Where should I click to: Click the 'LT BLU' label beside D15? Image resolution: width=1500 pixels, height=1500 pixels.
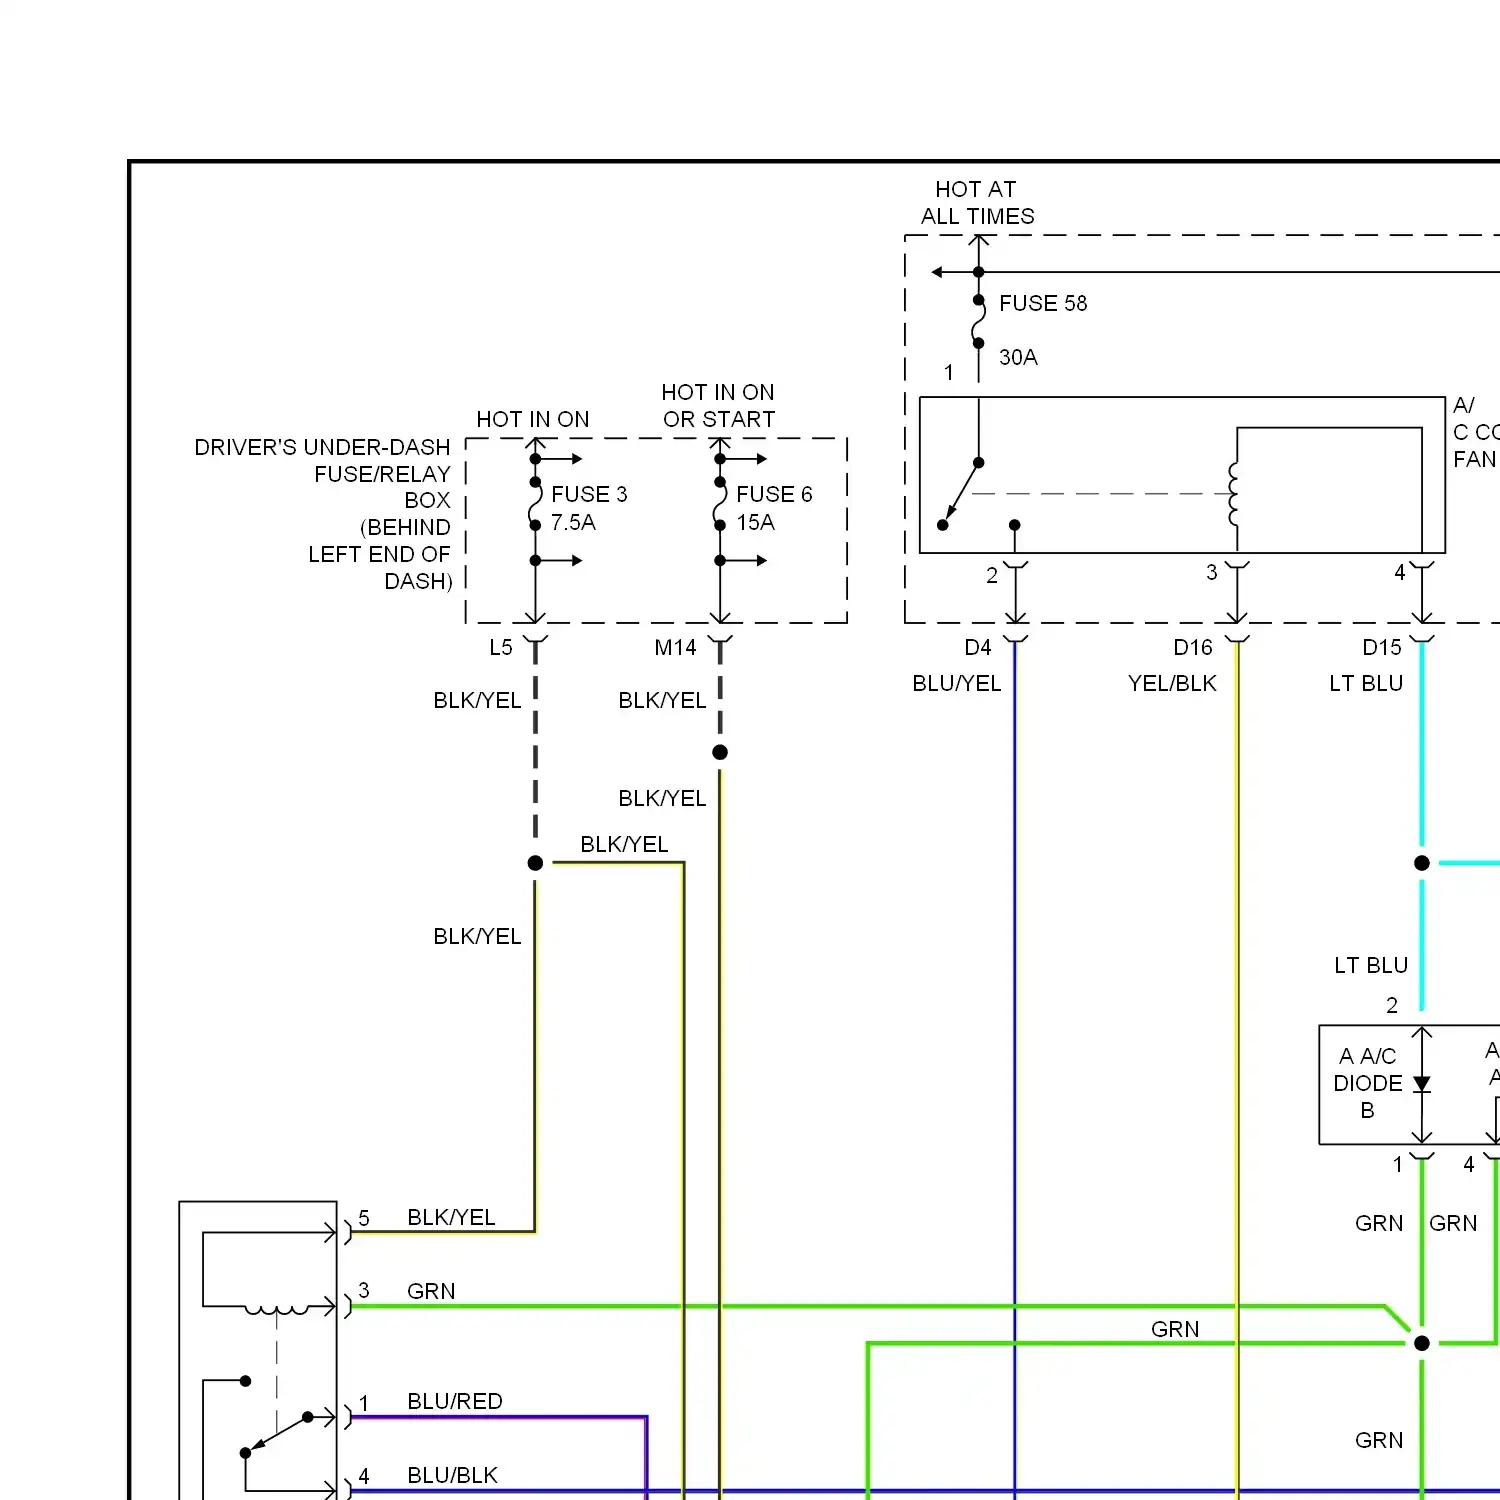coord(1366,683)
